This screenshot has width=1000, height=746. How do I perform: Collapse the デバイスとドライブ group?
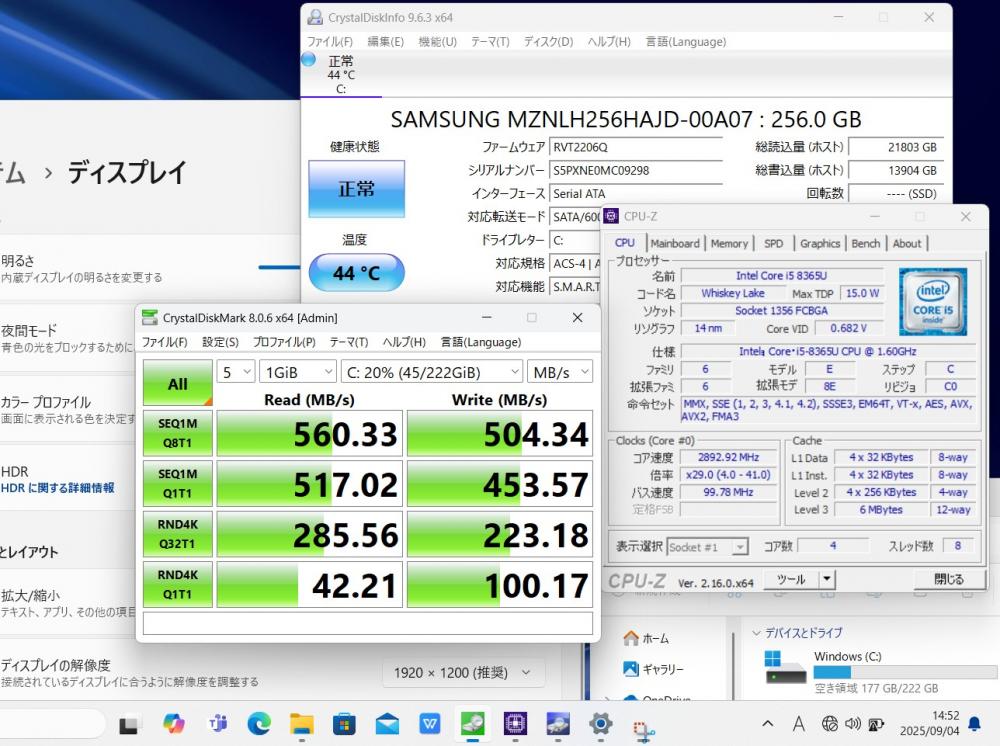[x=756, y=633]
